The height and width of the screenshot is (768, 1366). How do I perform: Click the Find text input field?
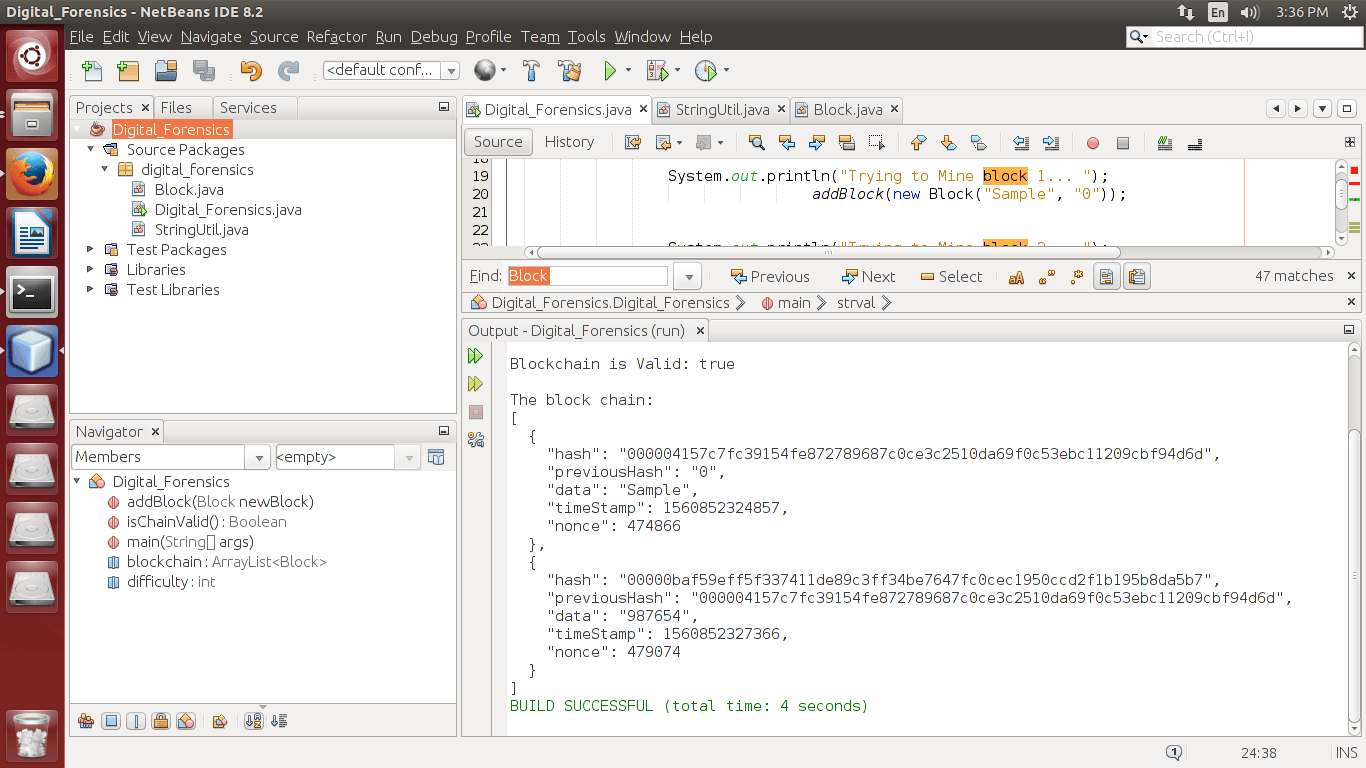pos(587,277)
